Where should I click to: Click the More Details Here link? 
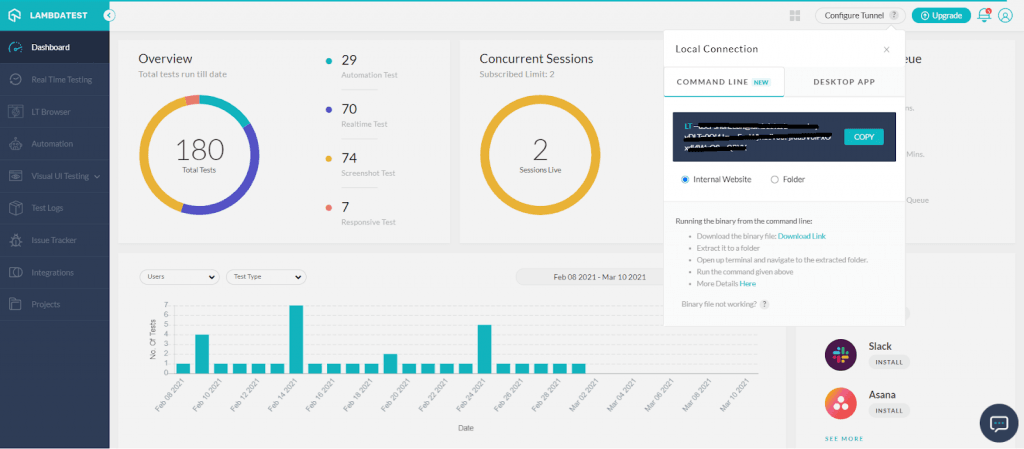(x=748, y=284)
